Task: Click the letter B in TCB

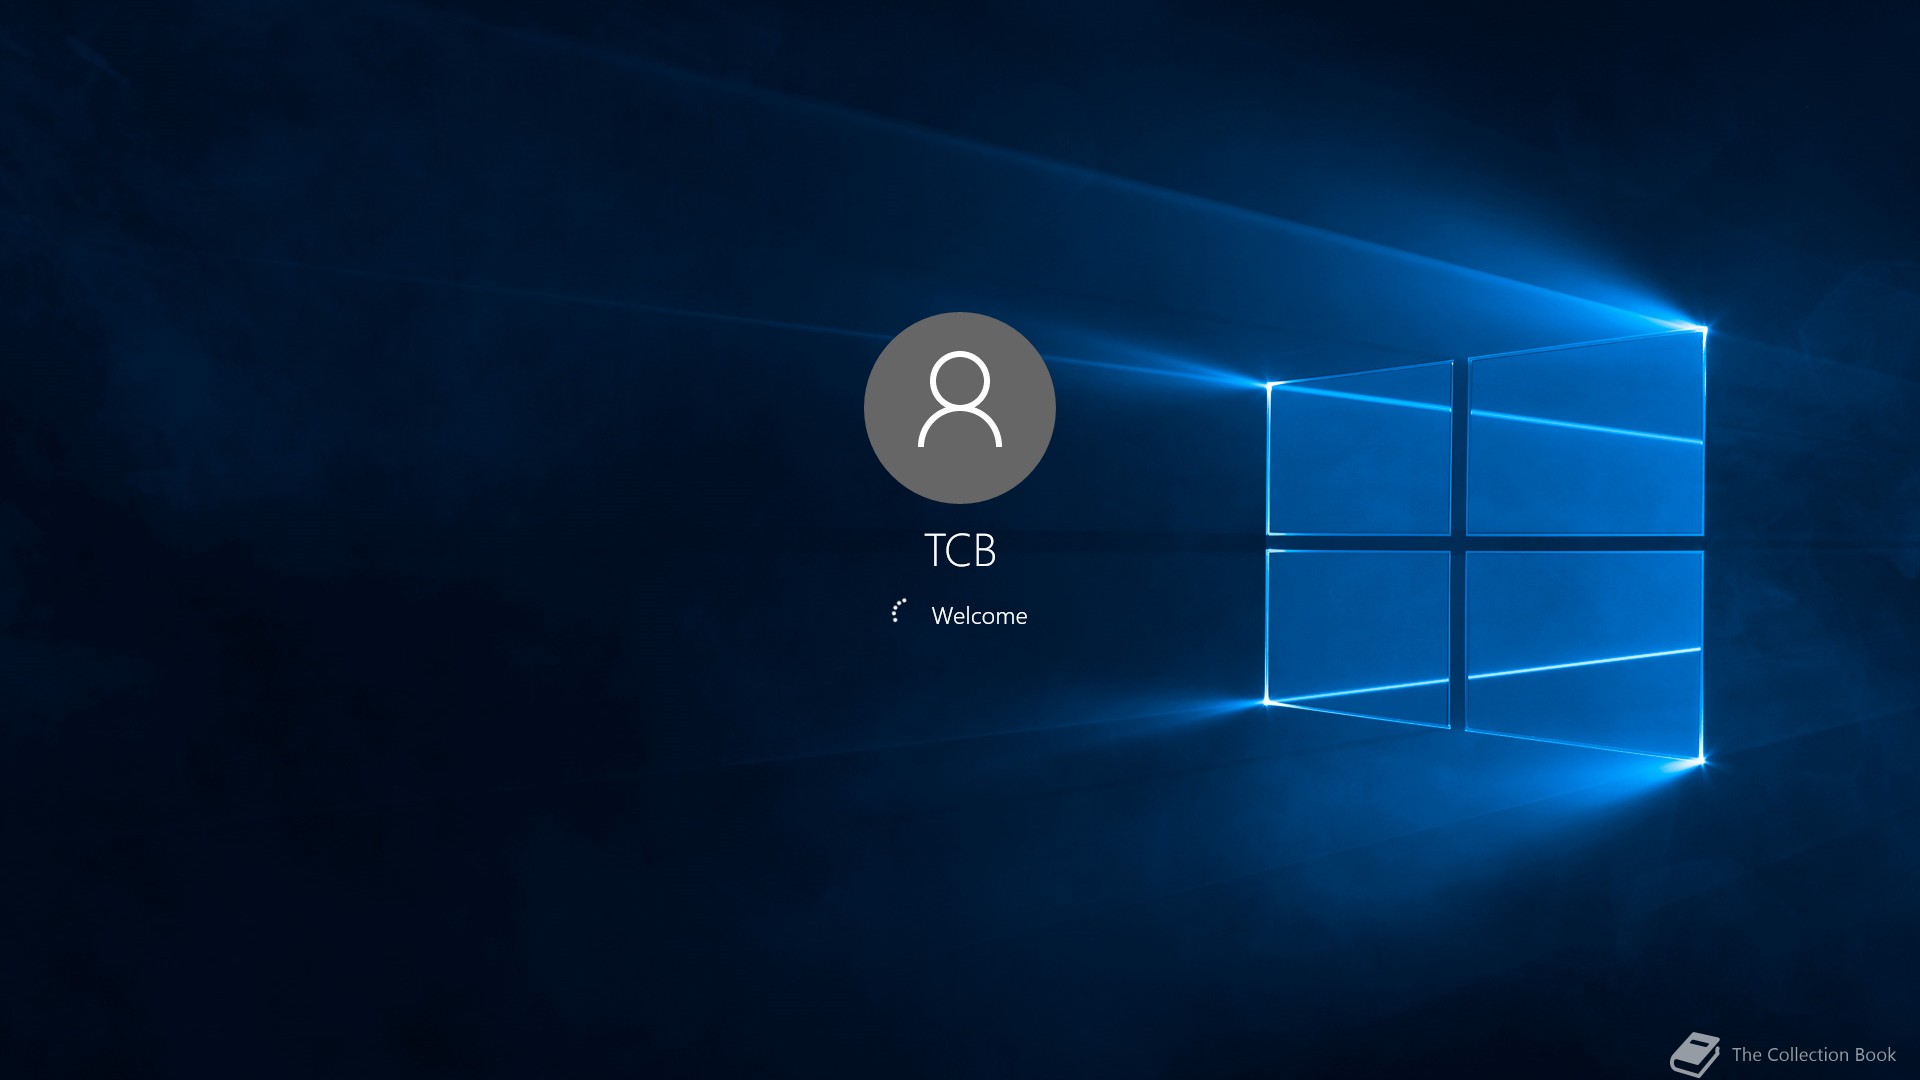Action: click(x=984, y=550)
